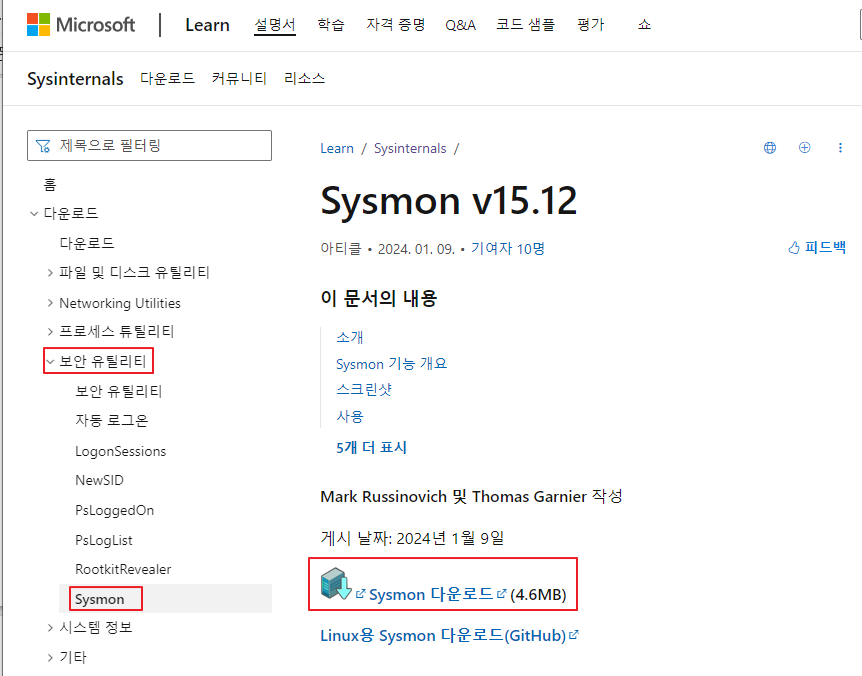
Task: Click the thumbs-up feedback icon
Action: (x=794, y=248)
